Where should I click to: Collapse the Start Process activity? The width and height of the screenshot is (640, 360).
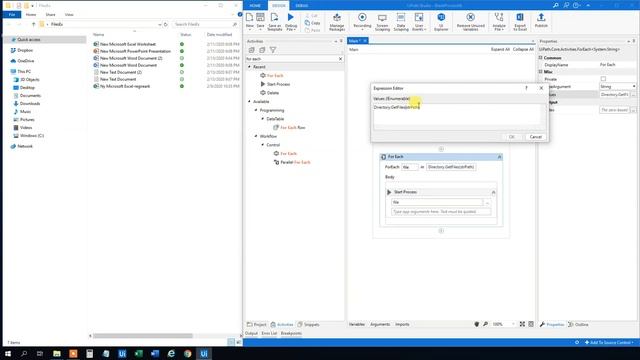[493, 192]
